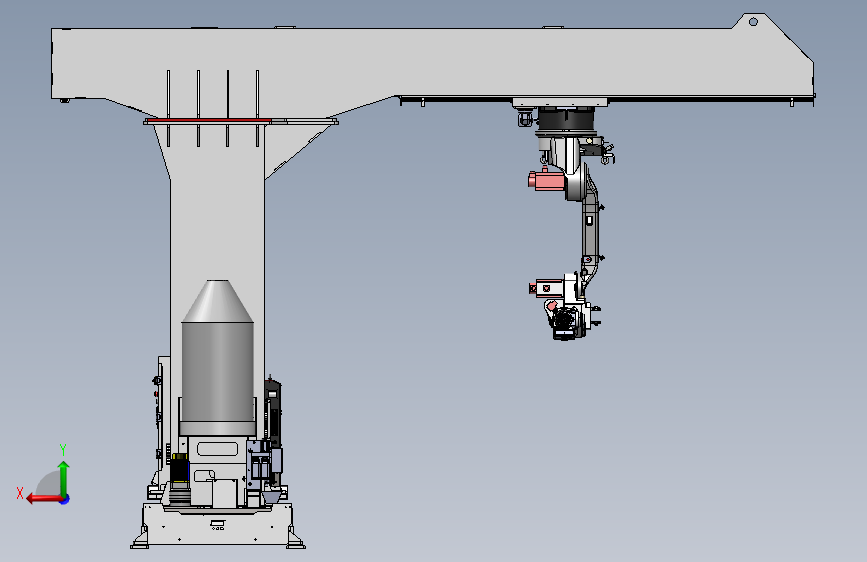Select the upper pink servo motor on robot
The image size is (867, 562).
click(x=546, y=180)
